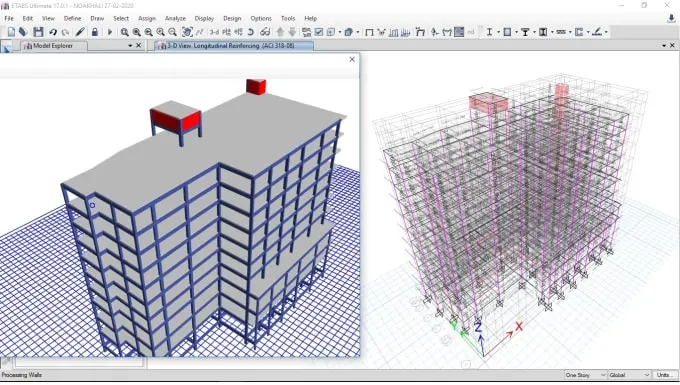Click the New Model toolbar icon
Image resolution: width=680 pixels, height=385 pixels.
coord(11,32)
